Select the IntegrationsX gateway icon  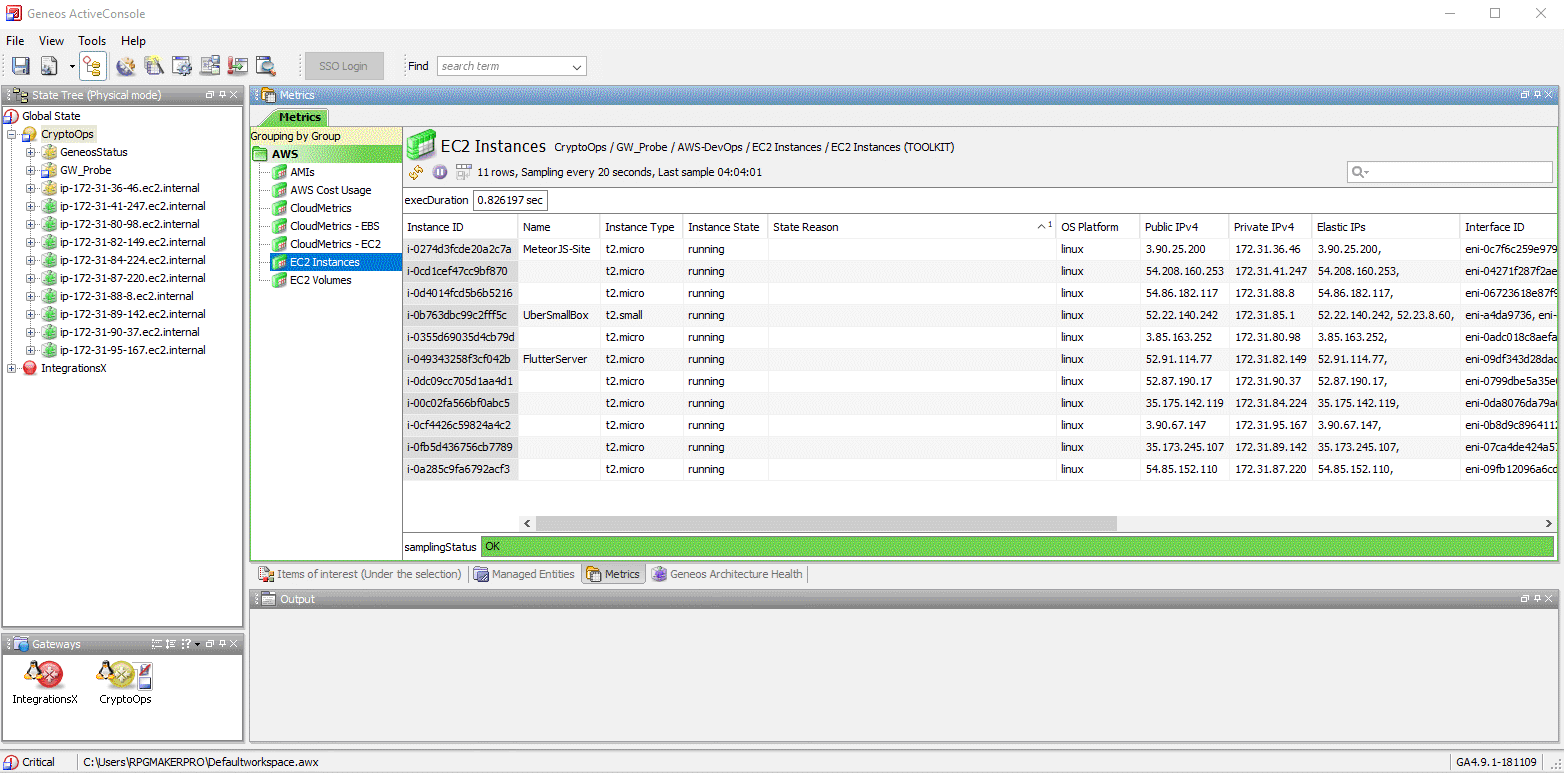44,675
